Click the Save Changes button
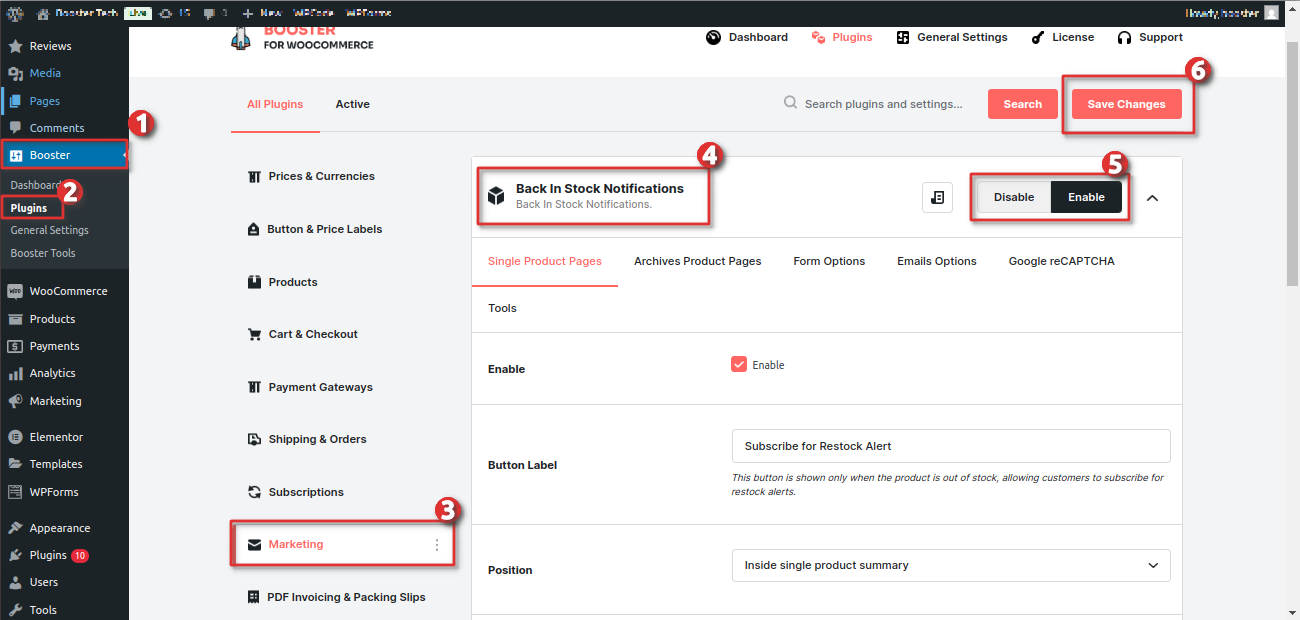 pyautogui.click(x=1127, y=104)
